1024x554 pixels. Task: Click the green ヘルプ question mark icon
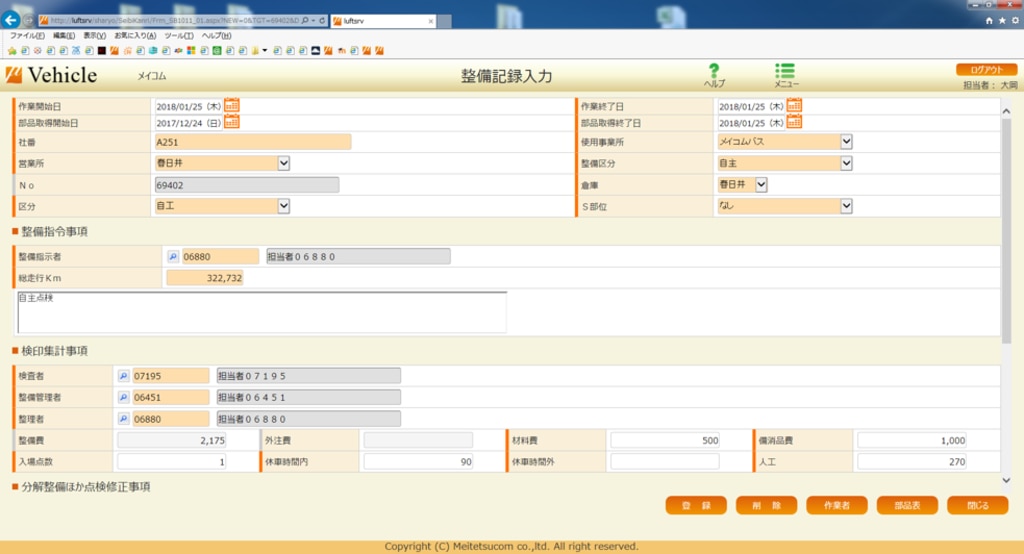(x=714, y=71)
